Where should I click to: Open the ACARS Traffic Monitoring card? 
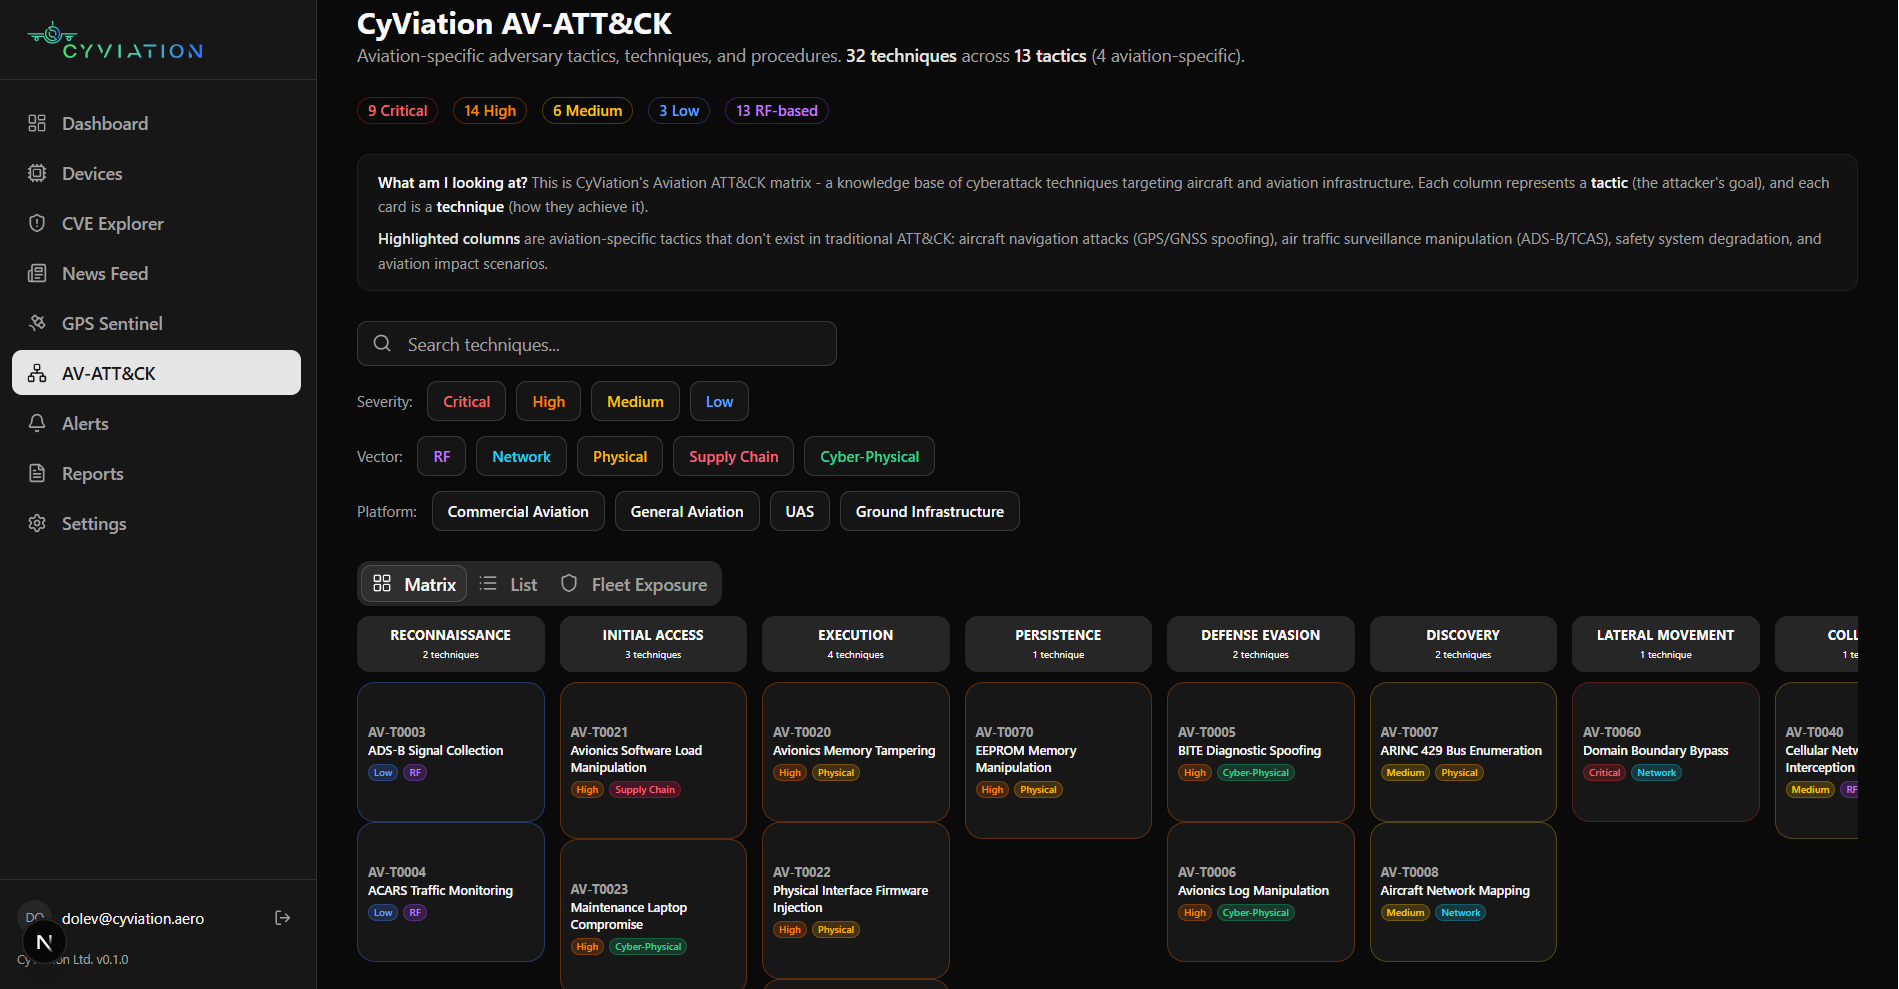(451, 891)
